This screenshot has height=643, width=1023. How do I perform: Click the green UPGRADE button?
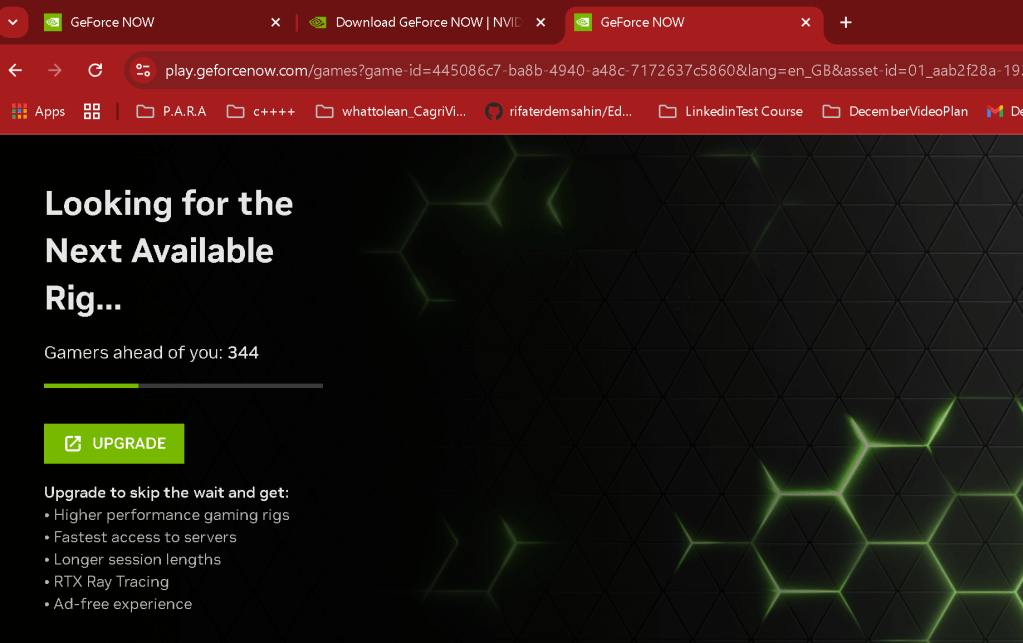(114, 443)
